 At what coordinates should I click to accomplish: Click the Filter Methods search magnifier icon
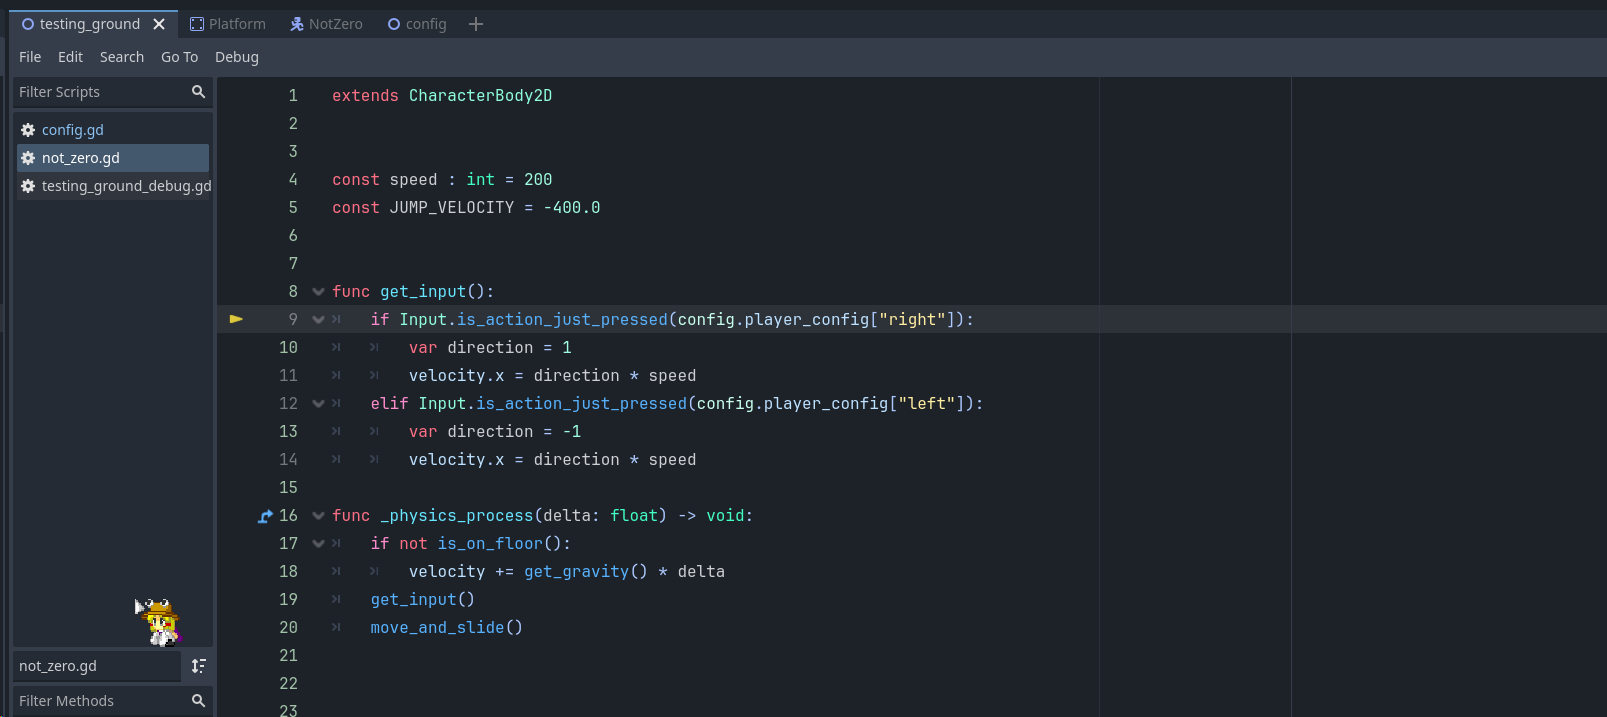[x=198, y=701]
